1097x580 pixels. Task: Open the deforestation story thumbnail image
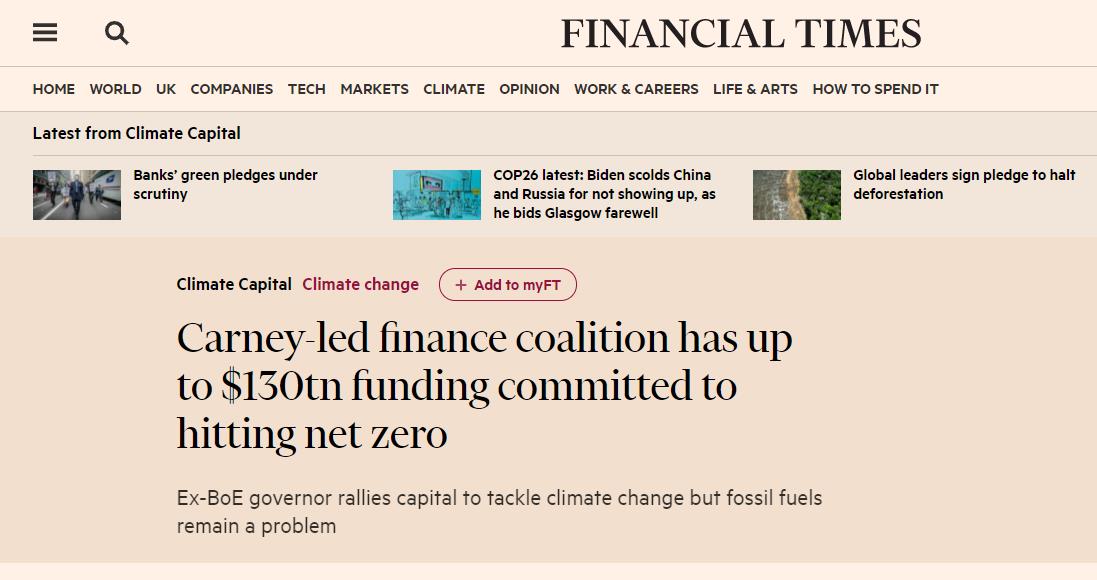(797, 194)
